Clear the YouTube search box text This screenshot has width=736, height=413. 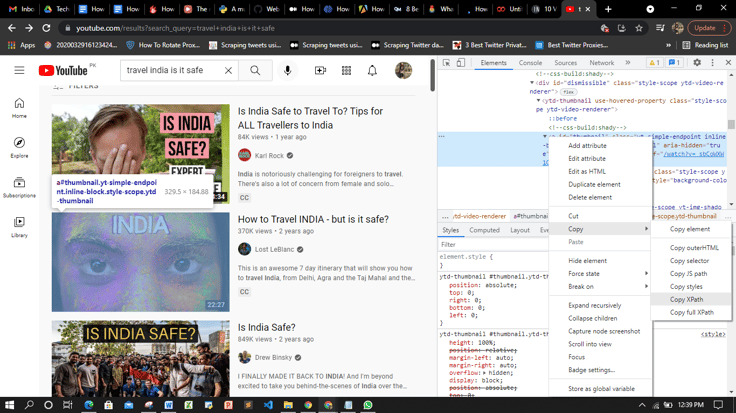[228, 70]
